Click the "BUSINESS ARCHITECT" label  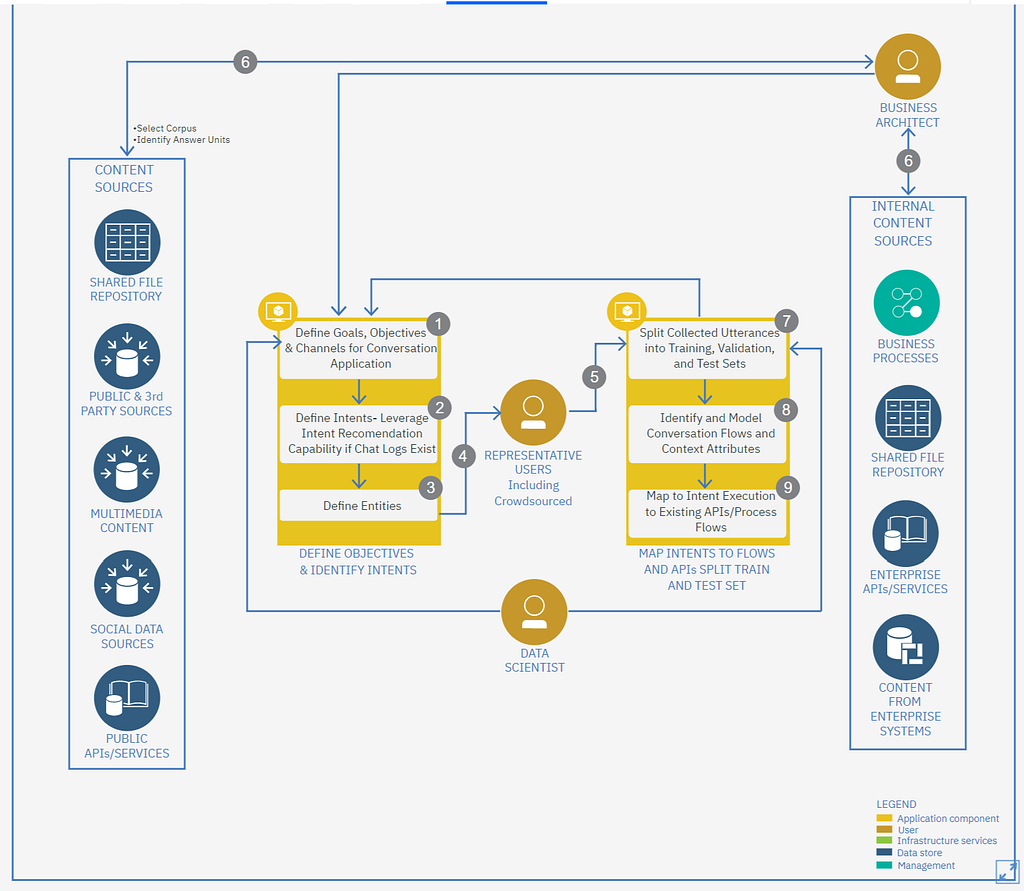908,115
